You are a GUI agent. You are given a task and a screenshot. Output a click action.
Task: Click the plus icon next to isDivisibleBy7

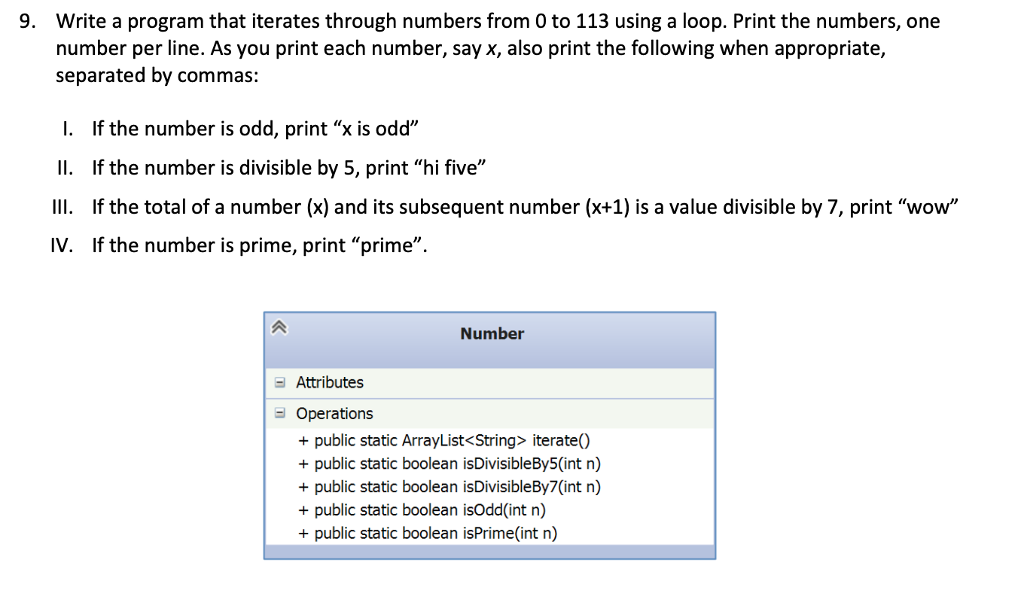[302, 486]
